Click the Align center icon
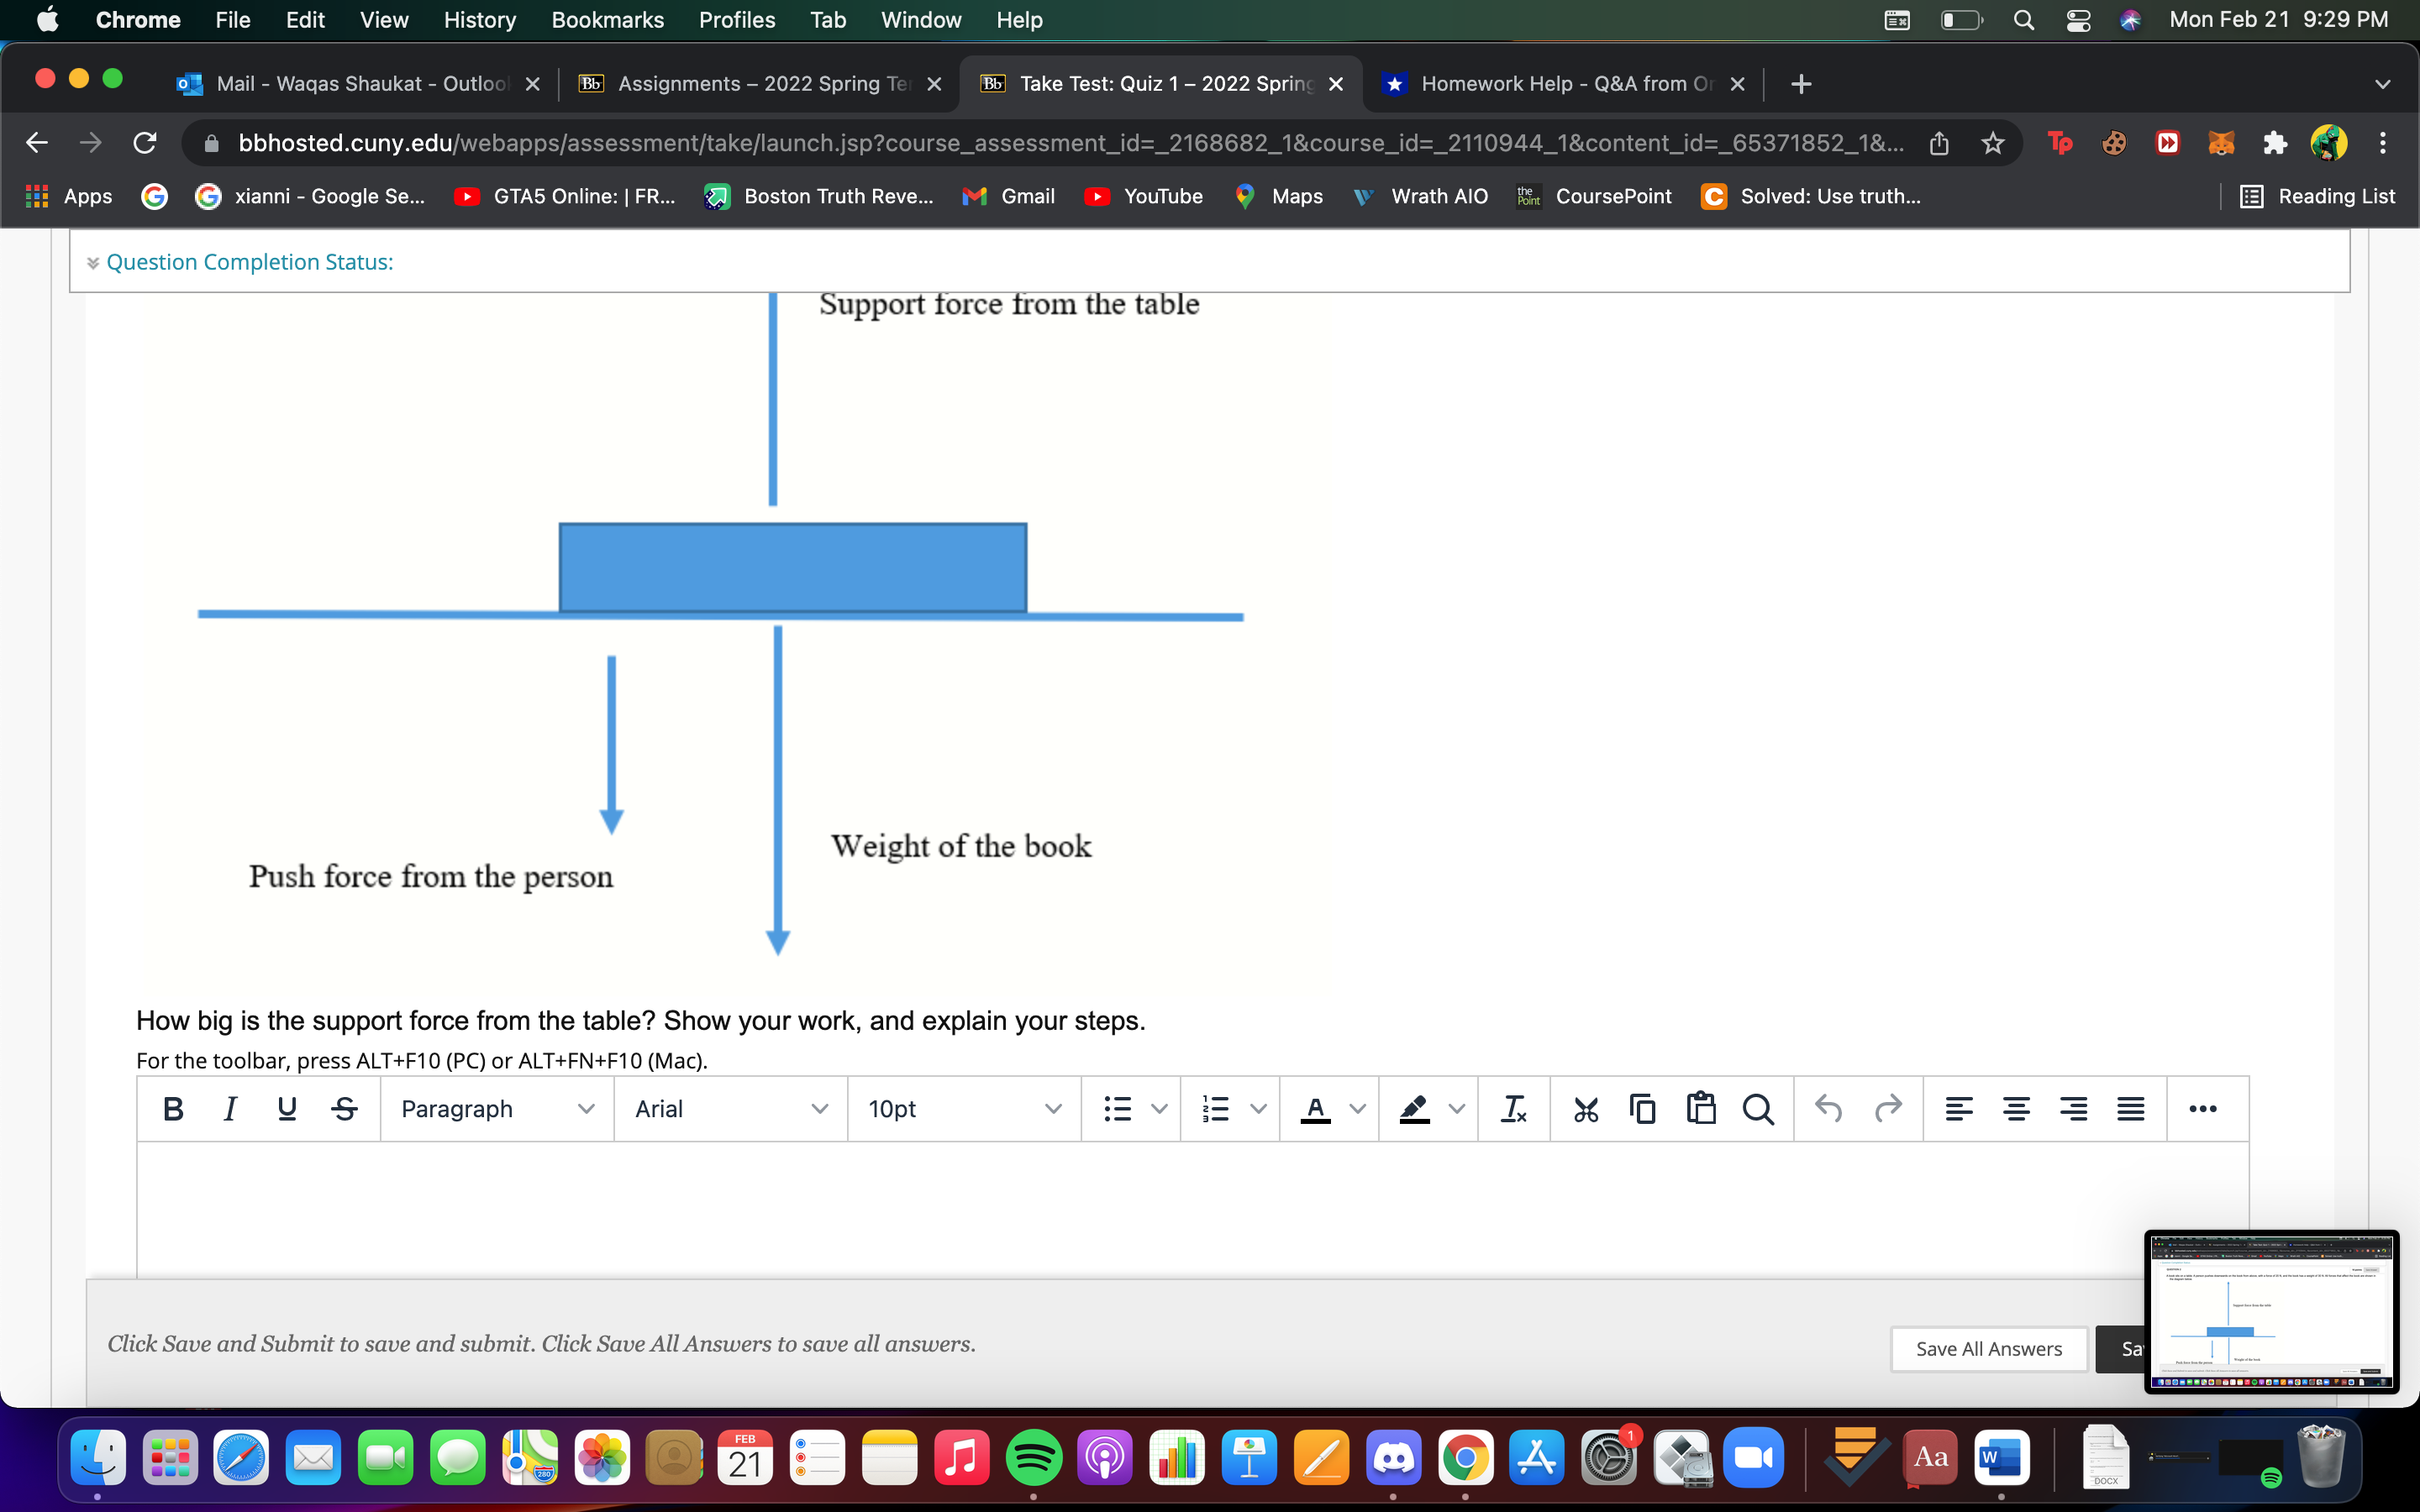The image size is (2420, 1512). [x=2016, y=1108]
